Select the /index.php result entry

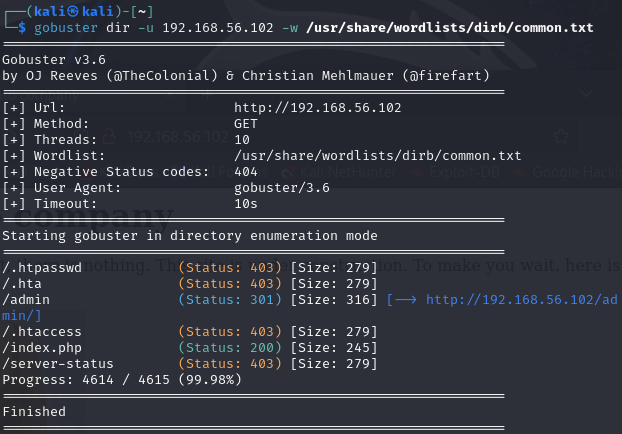(x=190, y=348)
